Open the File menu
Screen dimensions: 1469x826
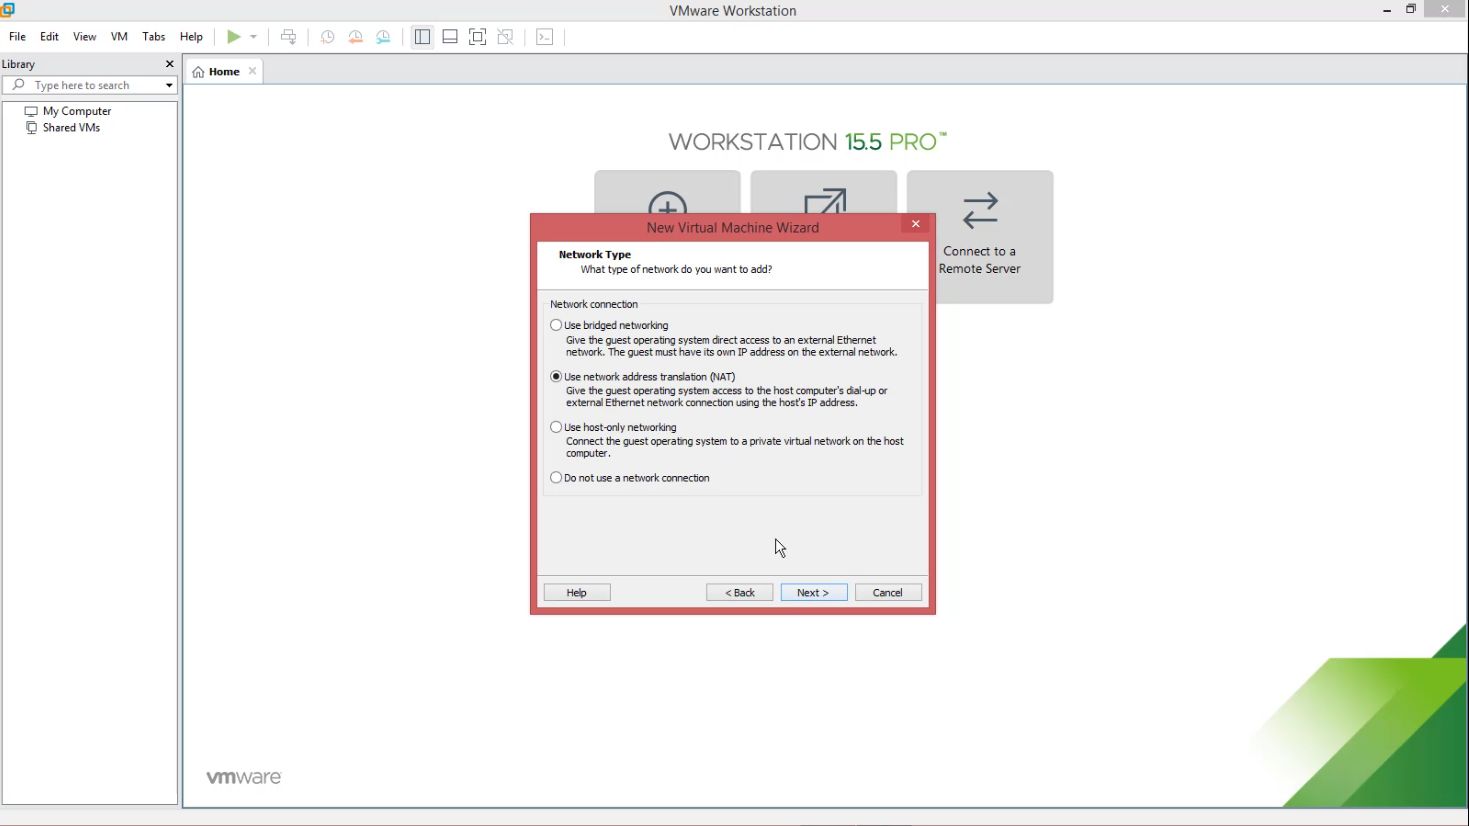click(17, 37)
